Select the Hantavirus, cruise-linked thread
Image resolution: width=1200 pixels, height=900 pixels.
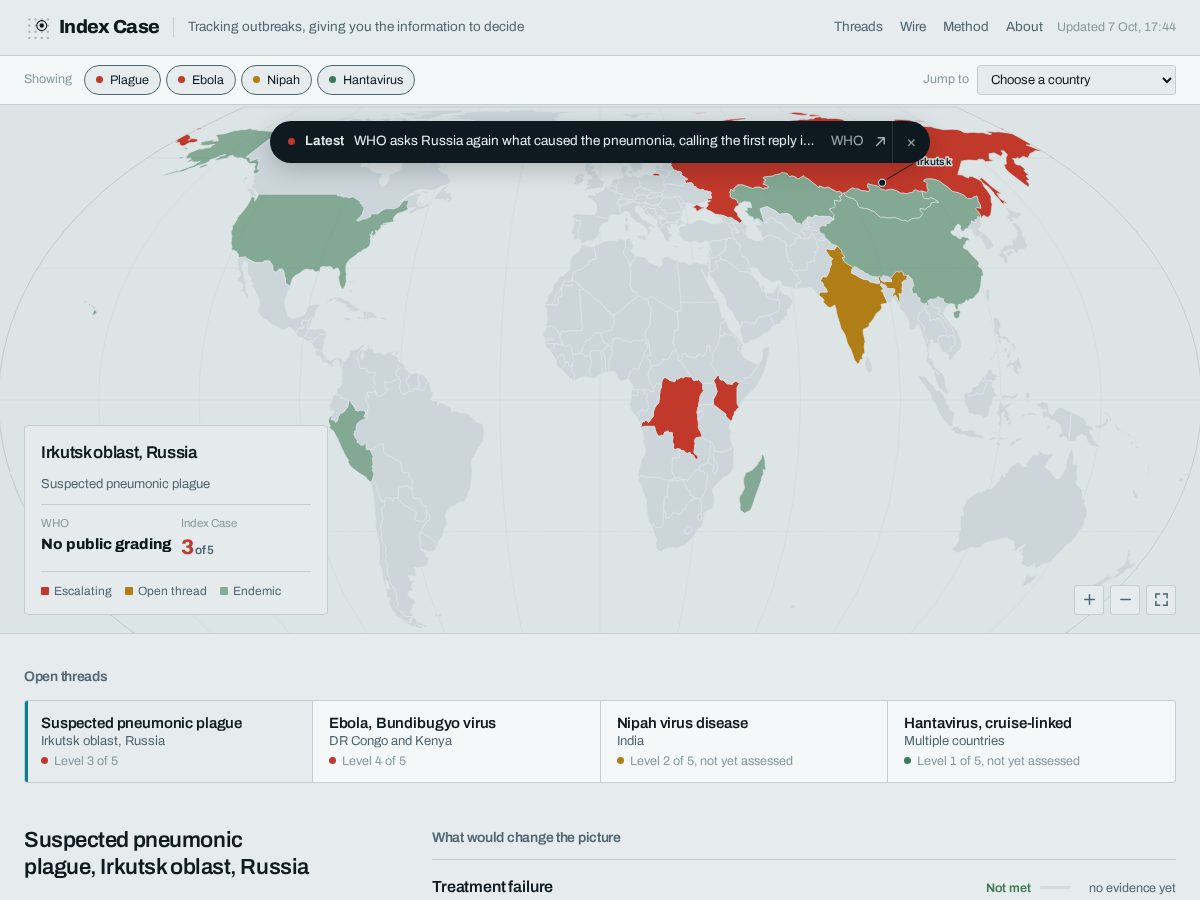pos(1031,741)
